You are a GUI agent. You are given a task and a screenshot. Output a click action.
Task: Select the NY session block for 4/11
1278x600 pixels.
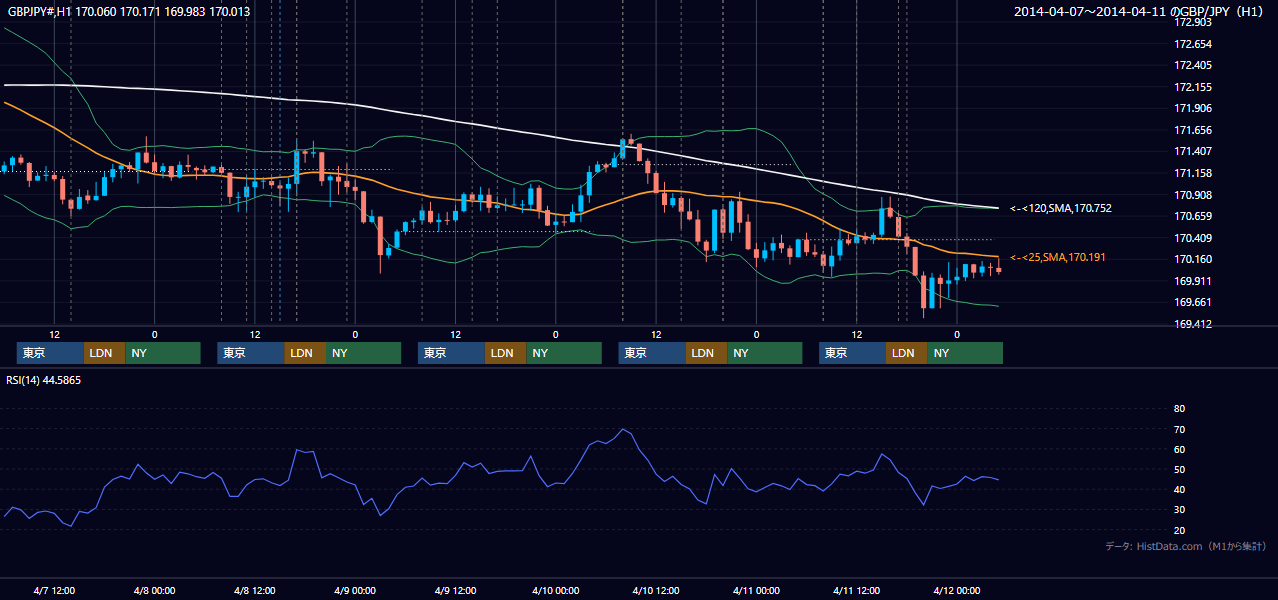tap(965, 353)
